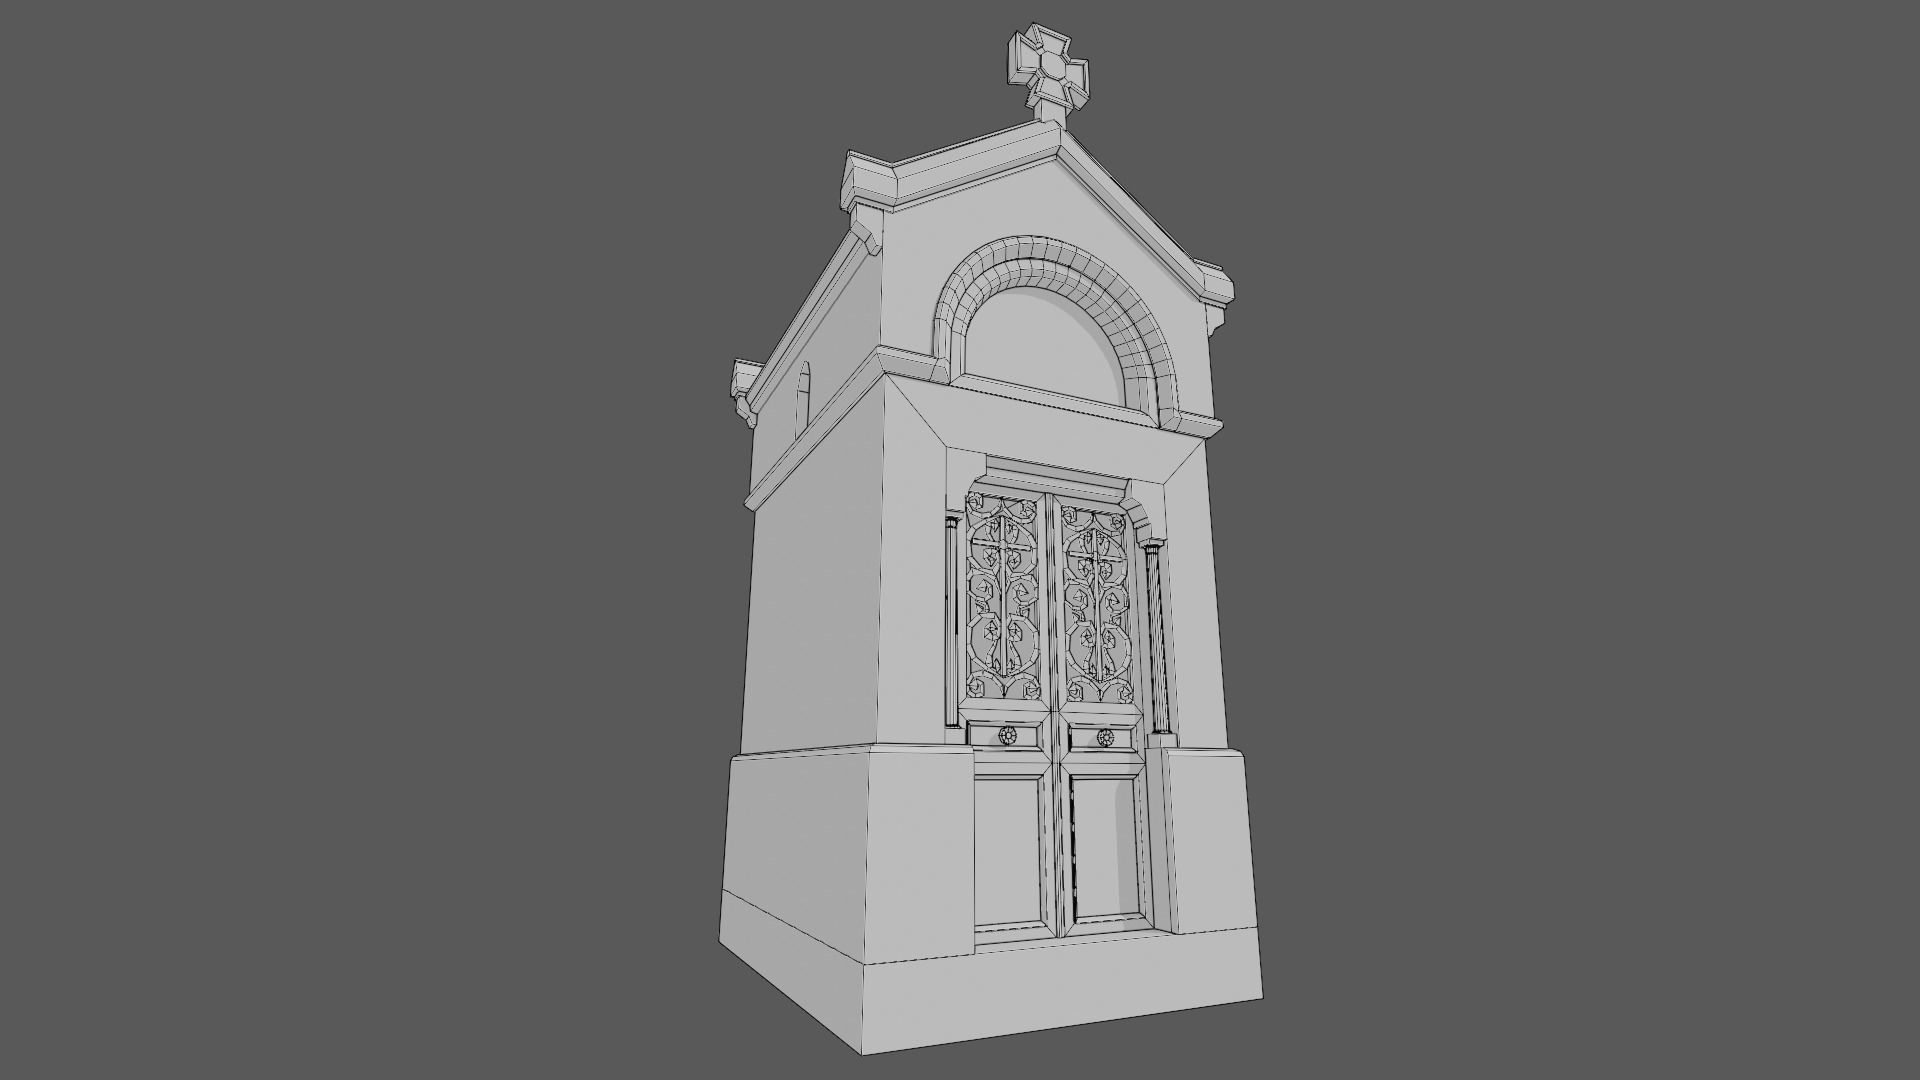Click the small arched window on side wall
This screenshot has height=1080, width=1920.
click(803, 397)
